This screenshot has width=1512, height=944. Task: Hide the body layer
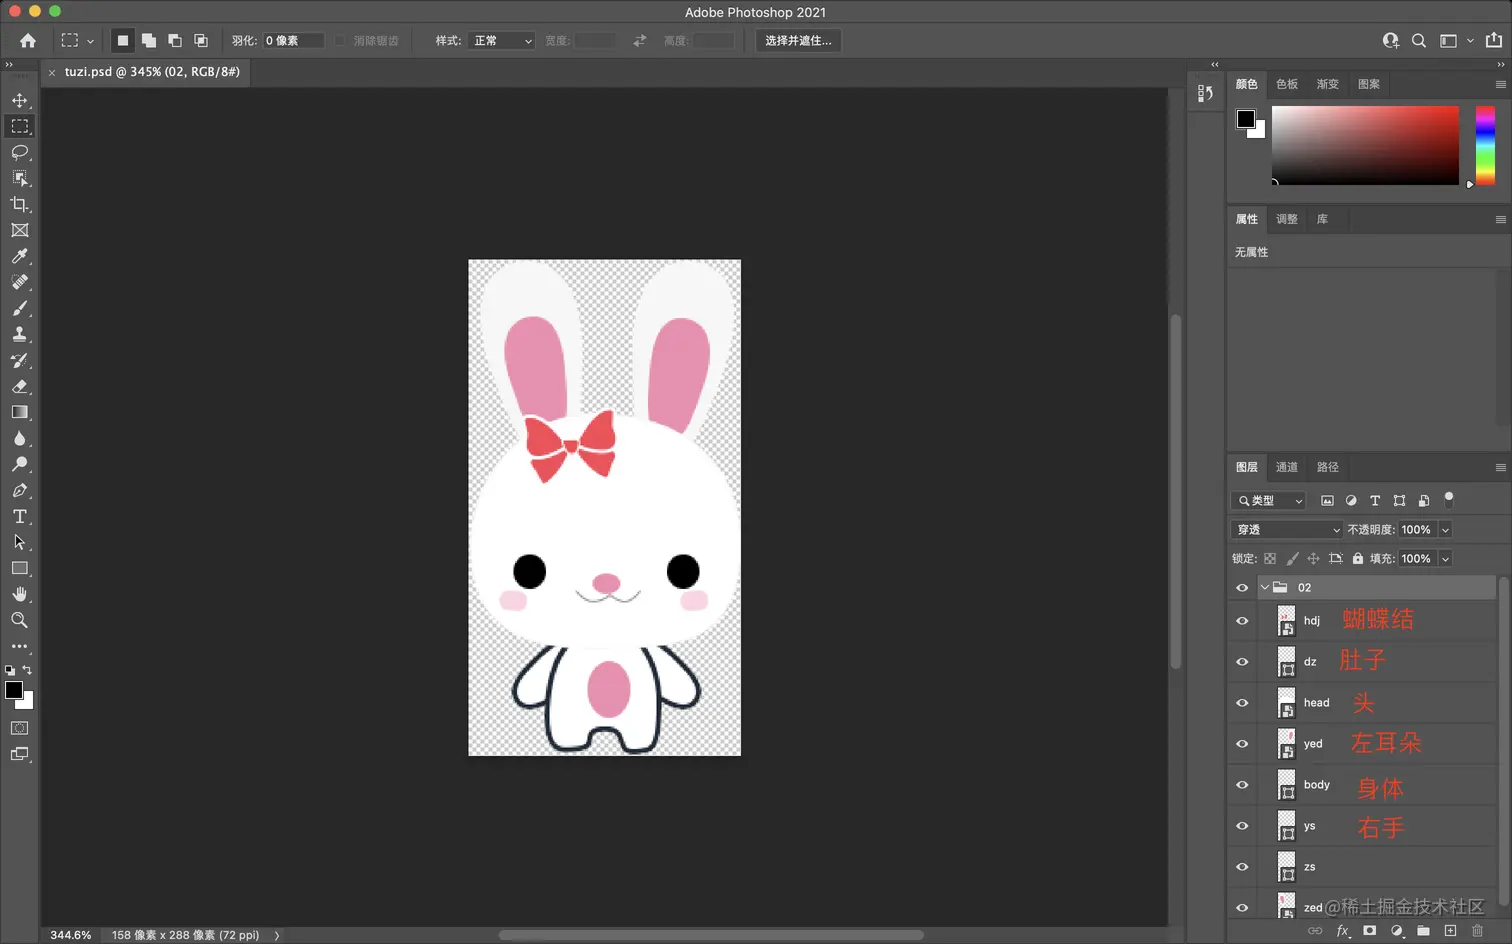point(1242,785)
